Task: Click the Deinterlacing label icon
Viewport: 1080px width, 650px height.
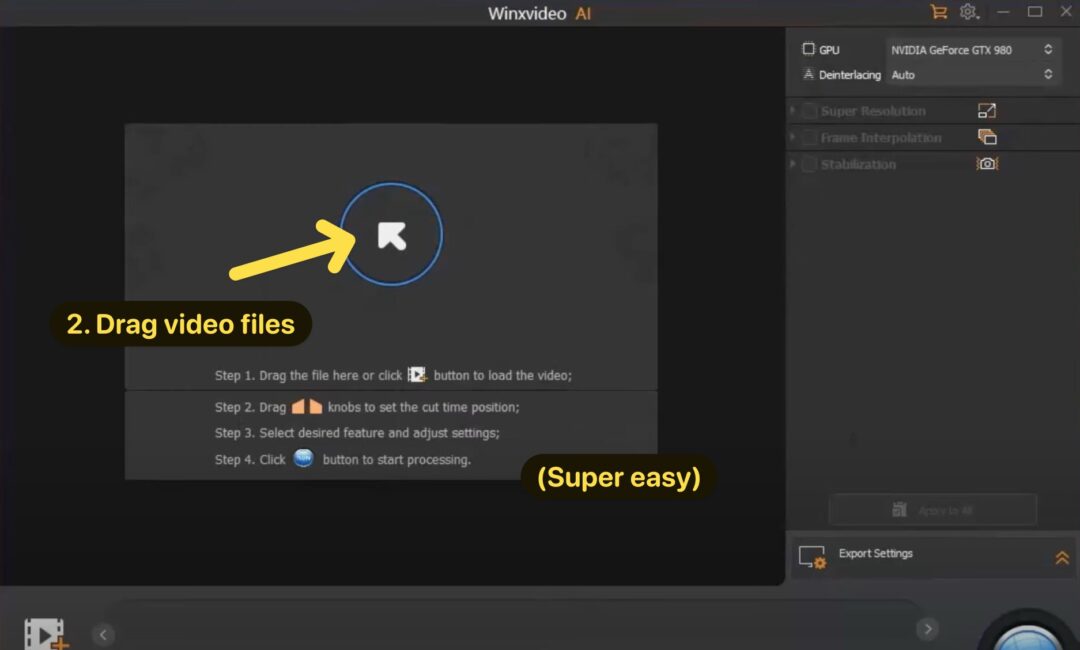Action: tap(809, 74)
